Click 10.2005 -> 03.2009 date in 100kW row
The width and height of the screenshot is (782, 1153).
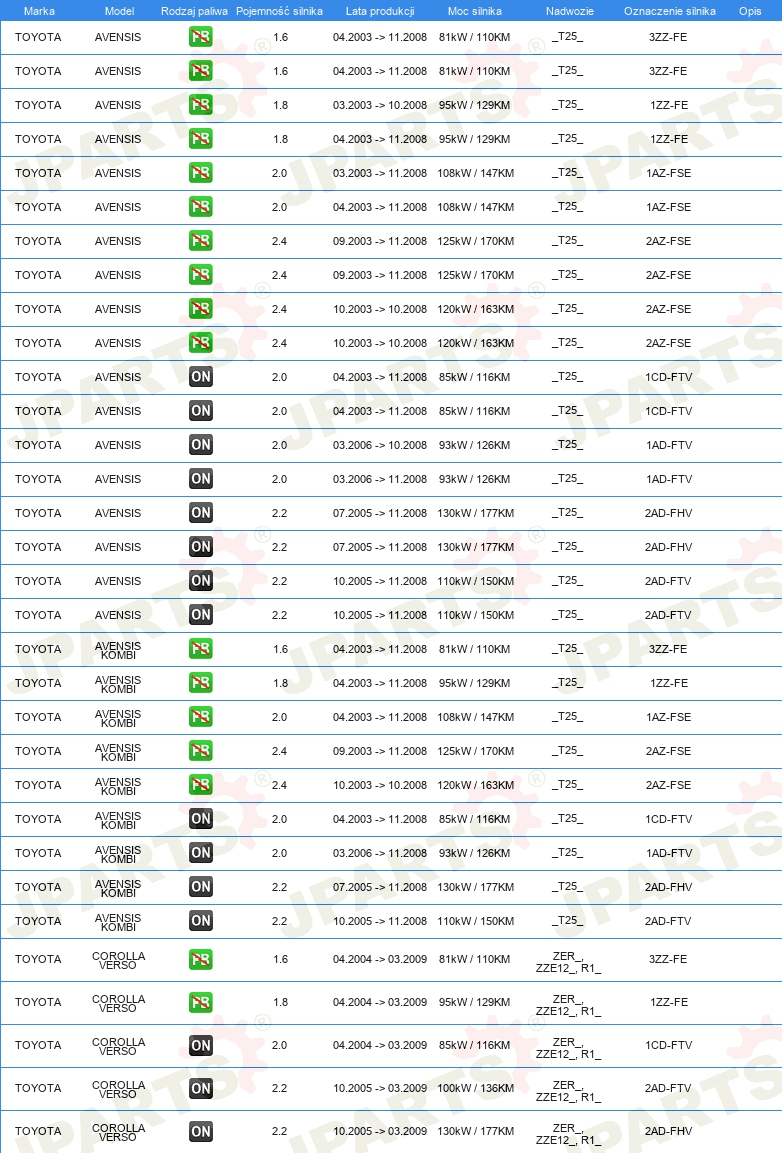pos(380,1088)
